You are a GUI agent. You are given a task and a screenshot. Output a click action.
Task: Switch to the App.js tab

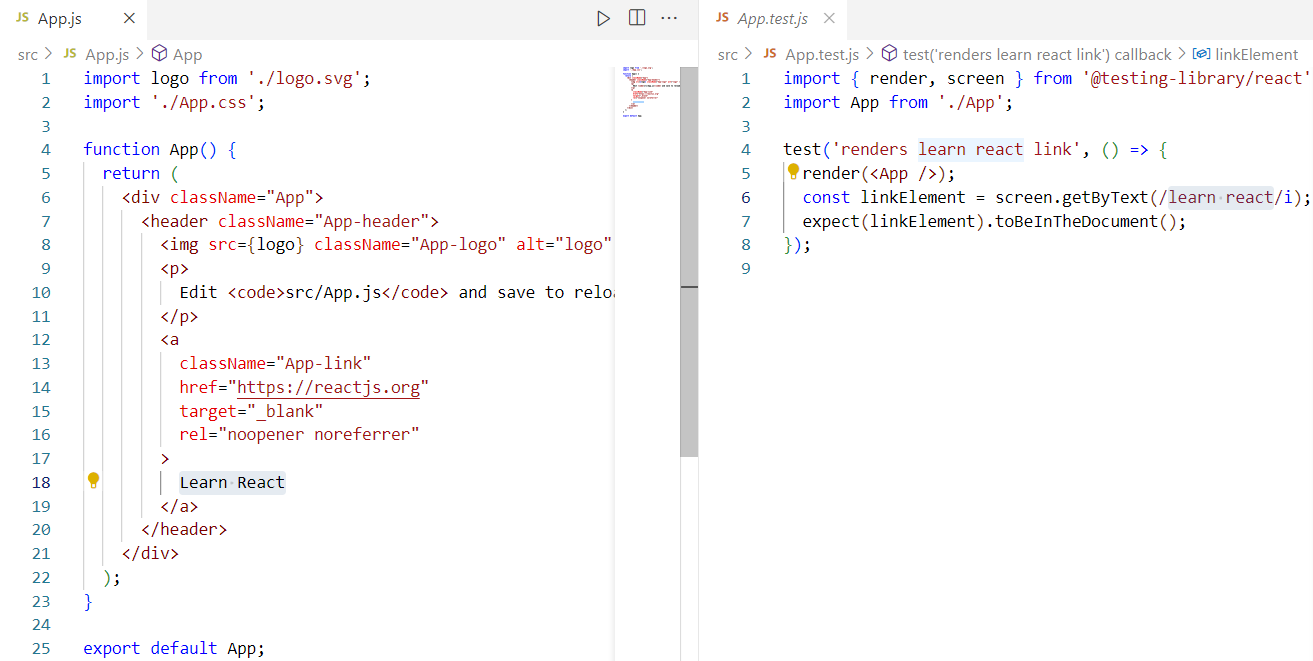coord(60,17)
